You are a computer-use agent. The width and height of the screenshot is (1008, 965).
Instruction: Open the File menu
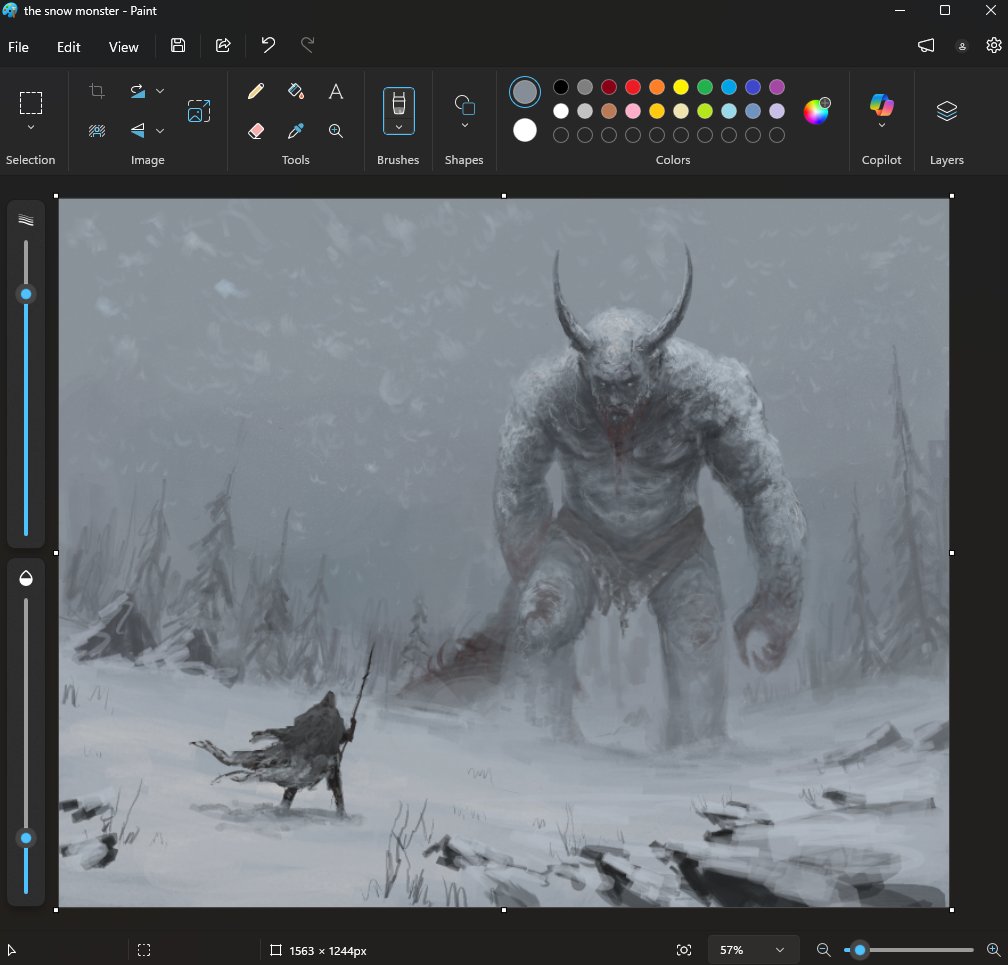pos(18,47)
